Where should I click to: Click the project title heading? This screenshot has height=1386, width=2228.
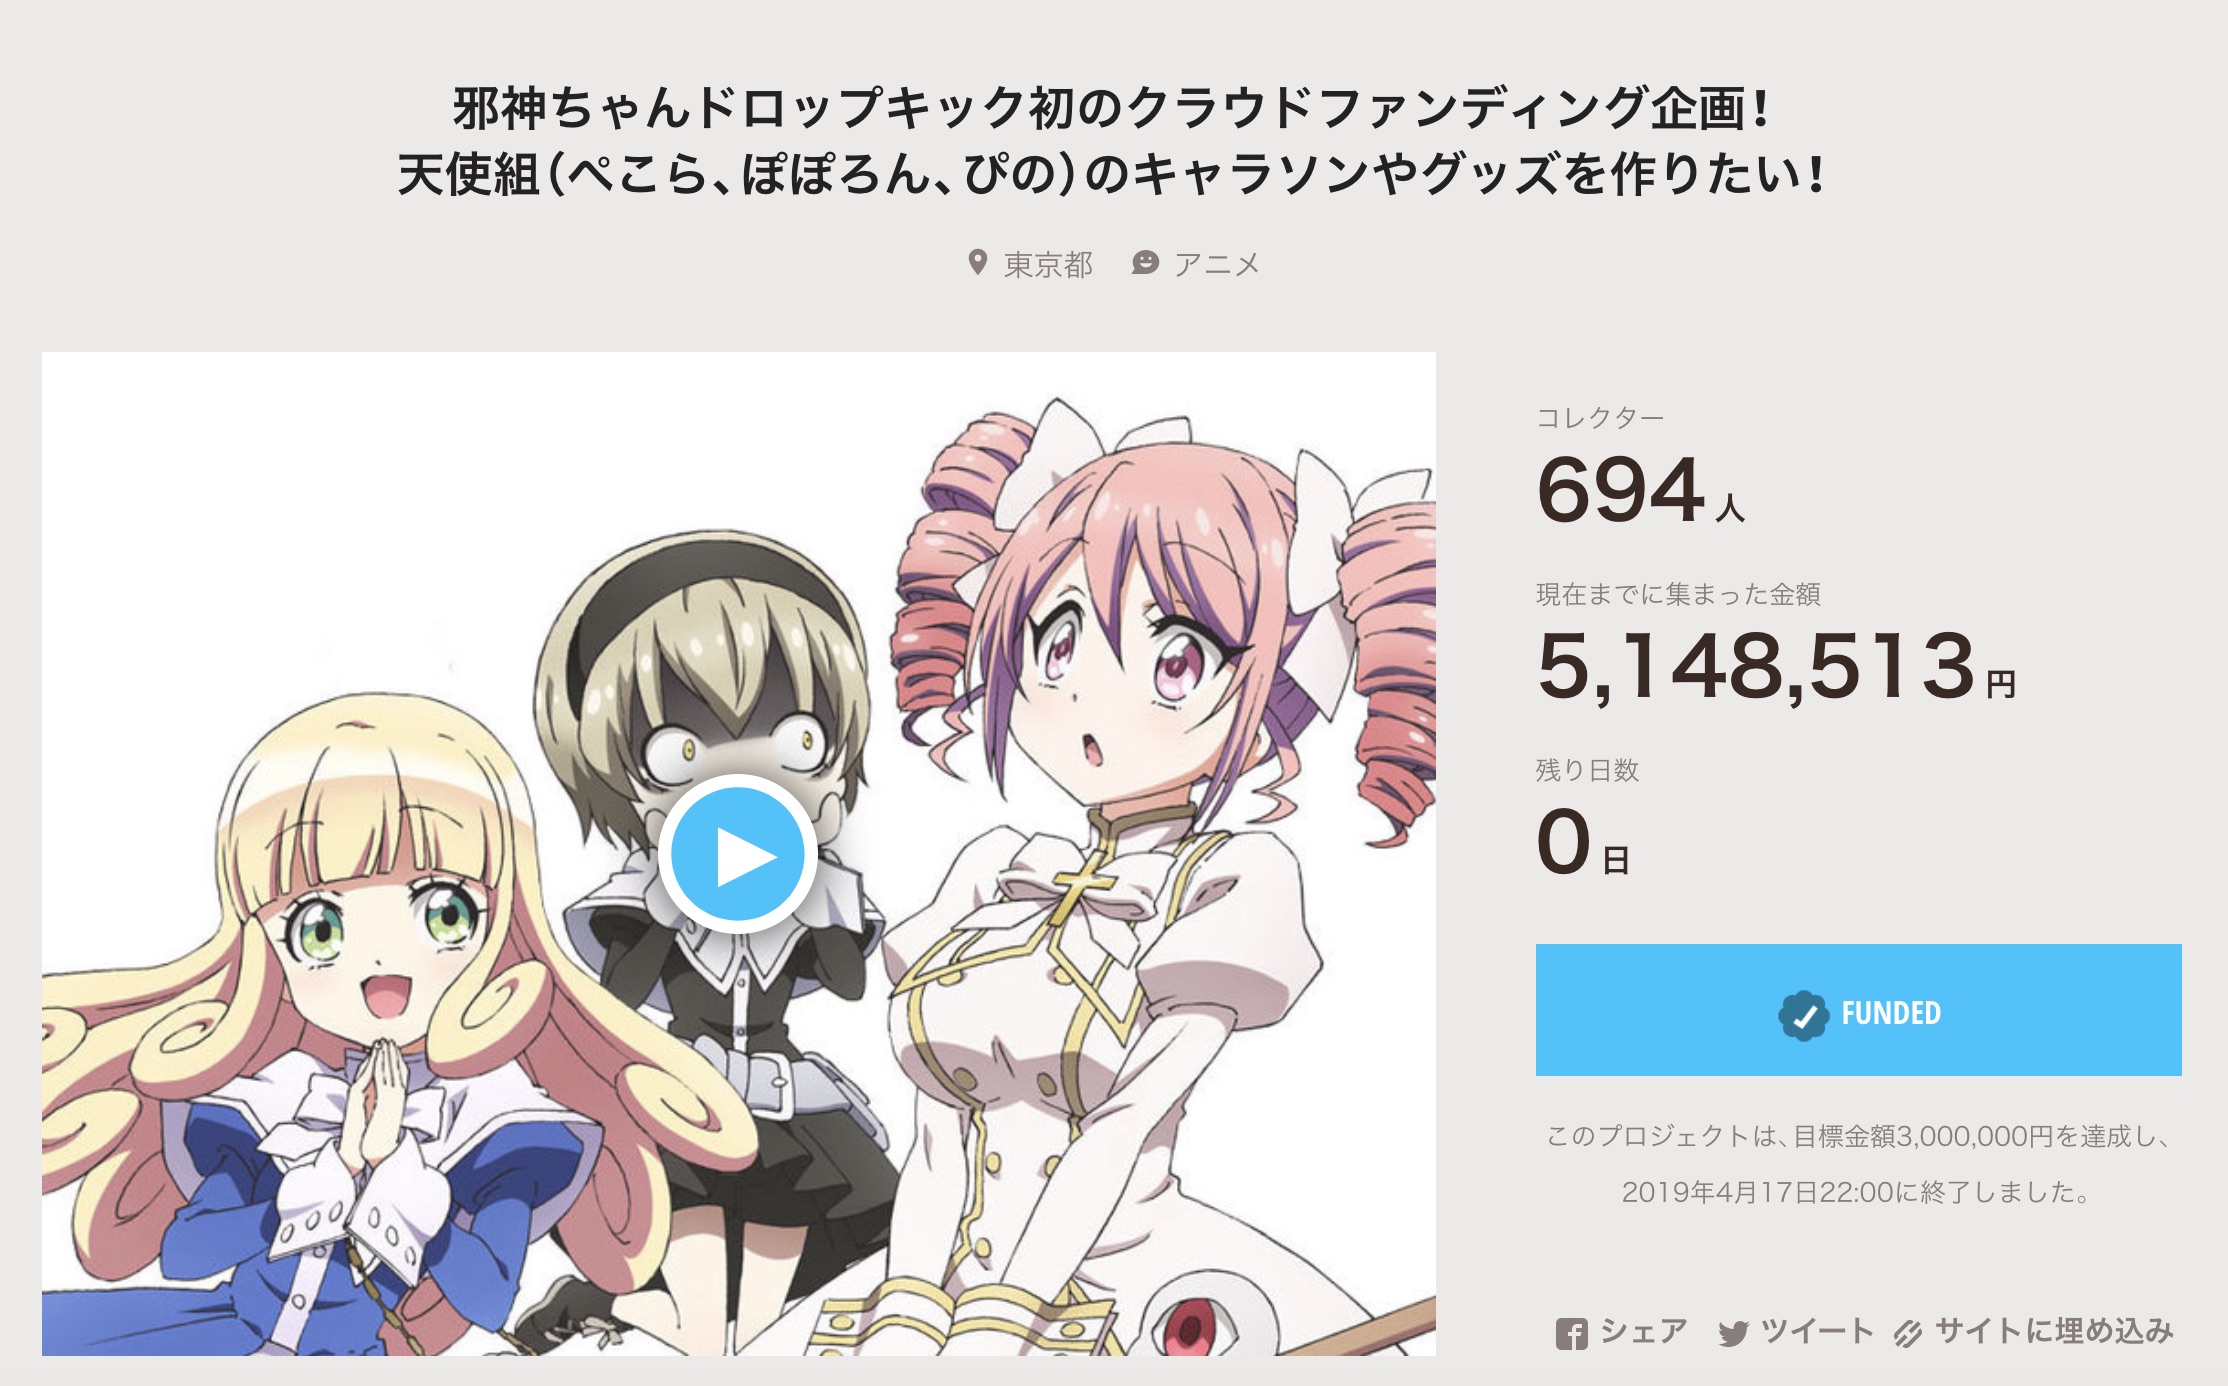tap(1113, 141)
